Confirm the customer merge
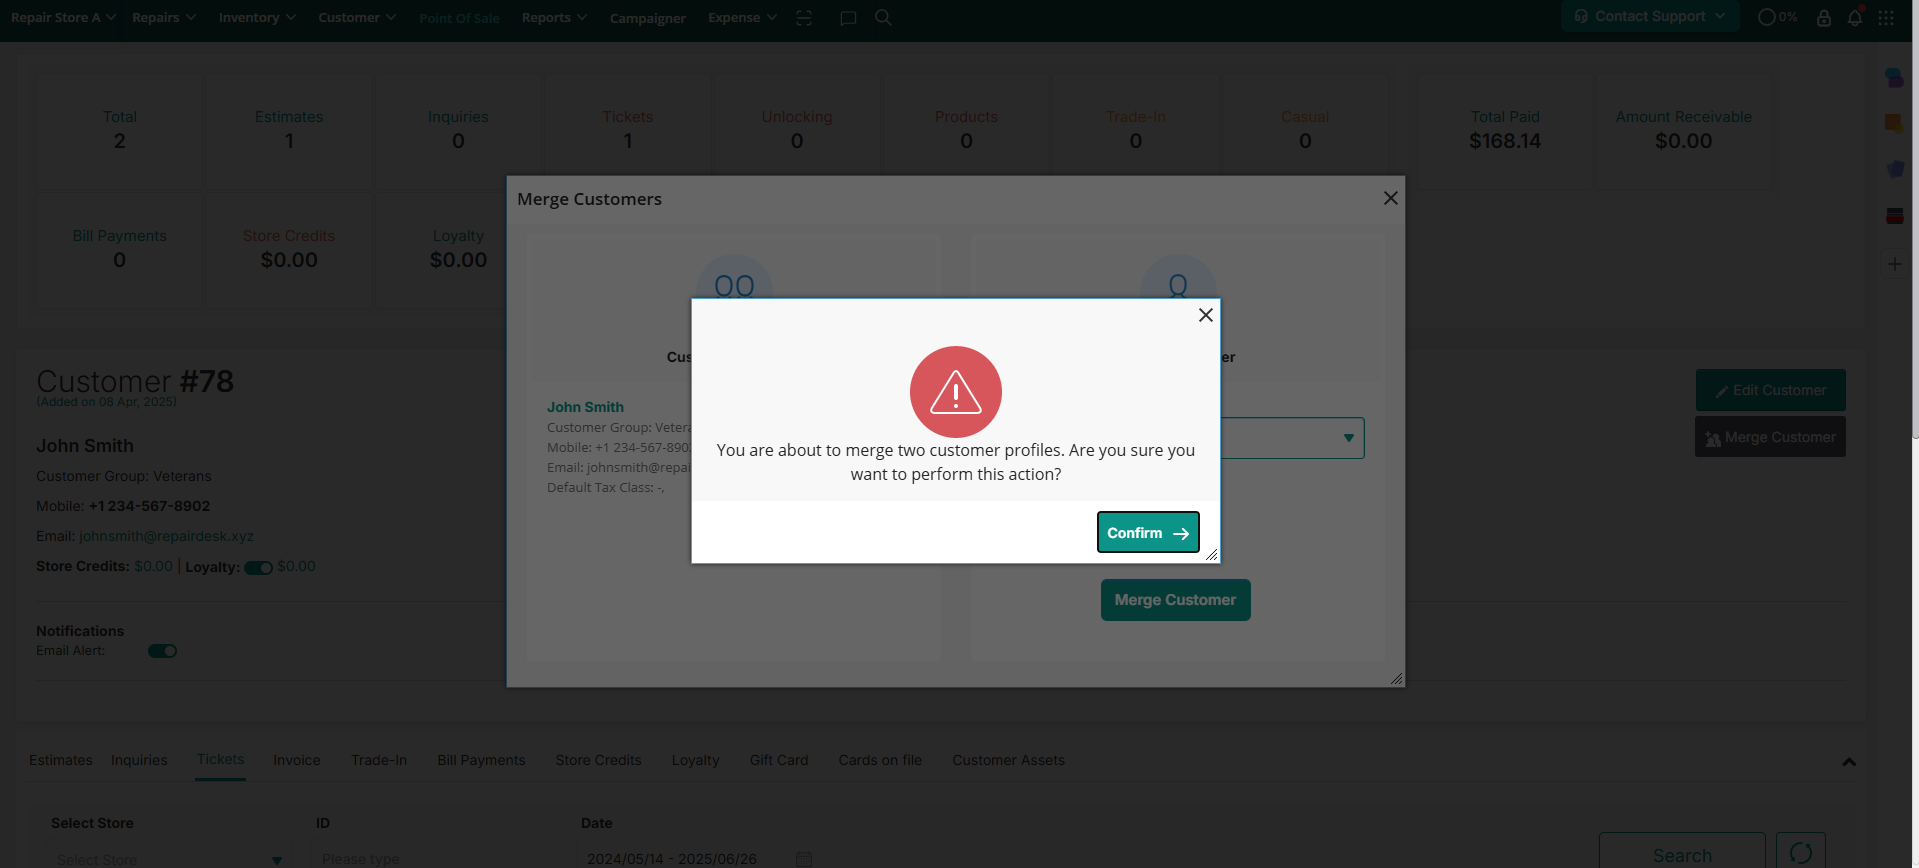 [1148, 532]
